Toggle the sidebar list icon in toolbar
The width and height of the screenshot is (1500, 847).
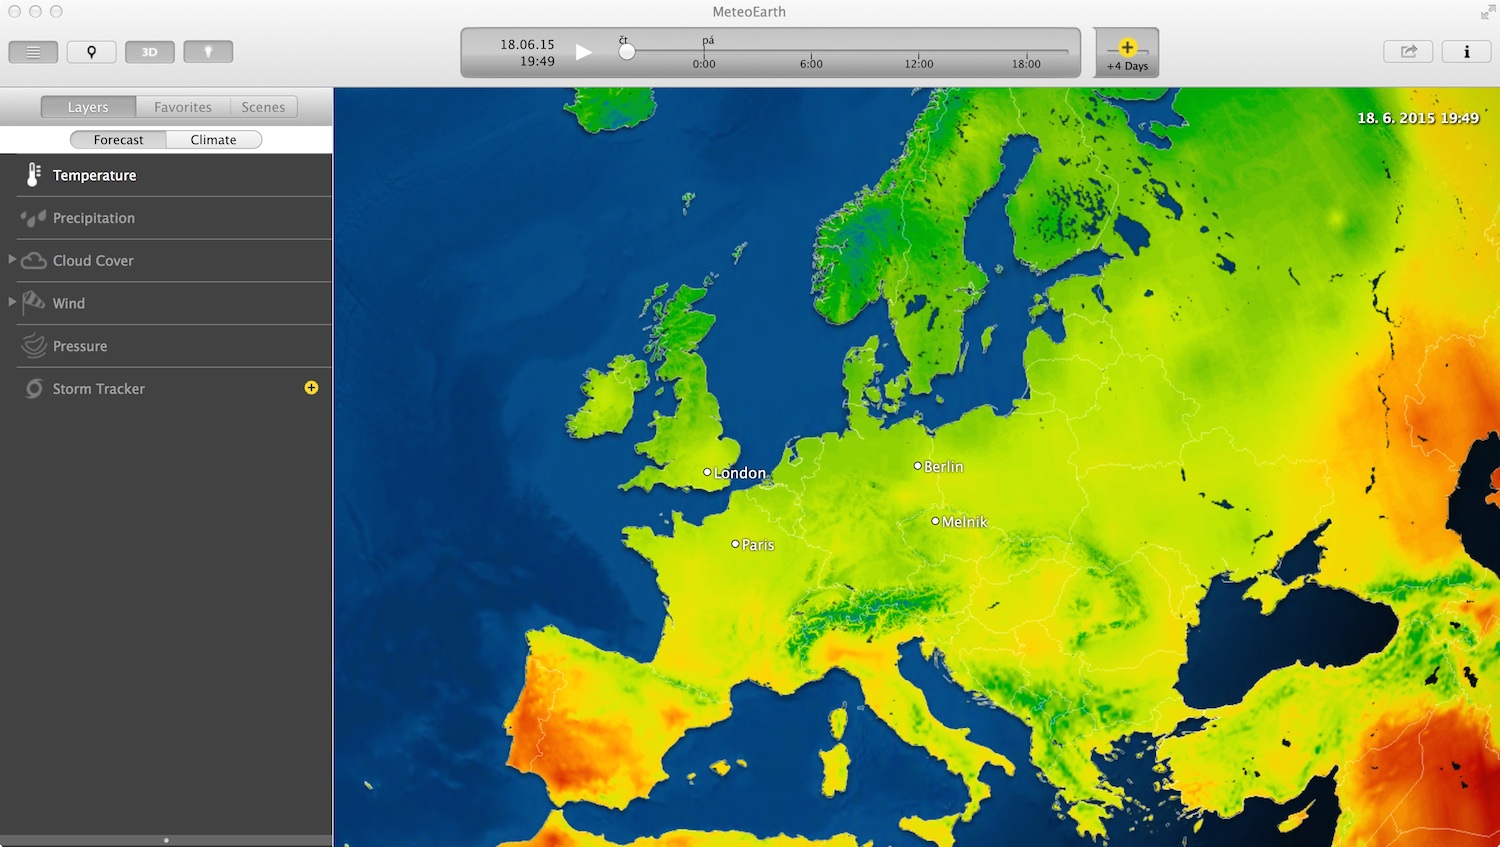(33, 52)
